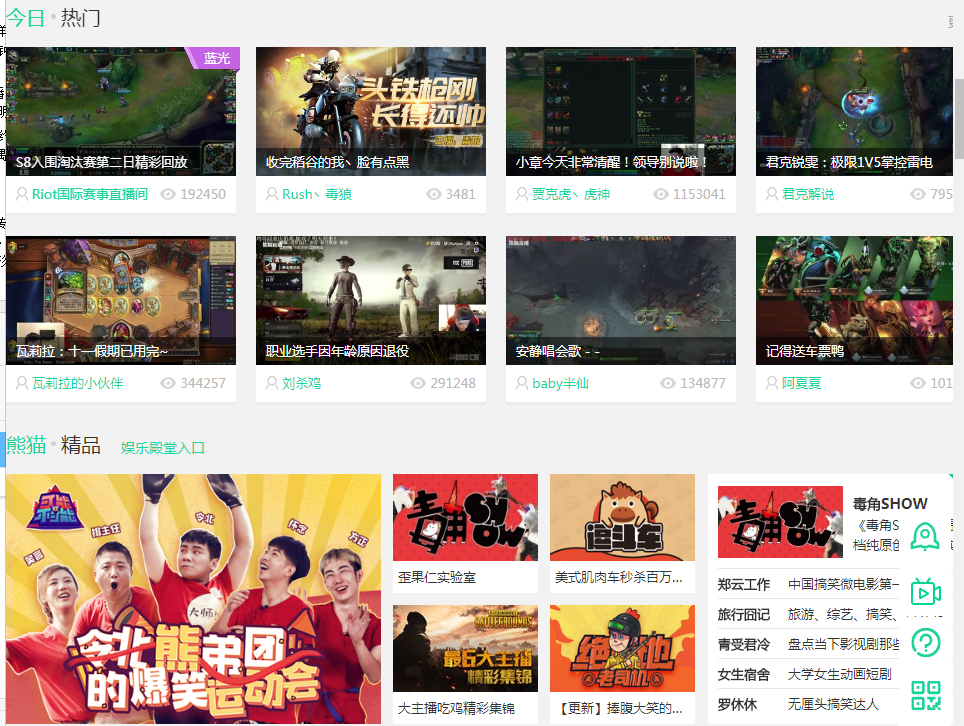Click viewer eye icon next to 192450
The image size is (964, 726).
pyautogui.click(x=168, y=194)
